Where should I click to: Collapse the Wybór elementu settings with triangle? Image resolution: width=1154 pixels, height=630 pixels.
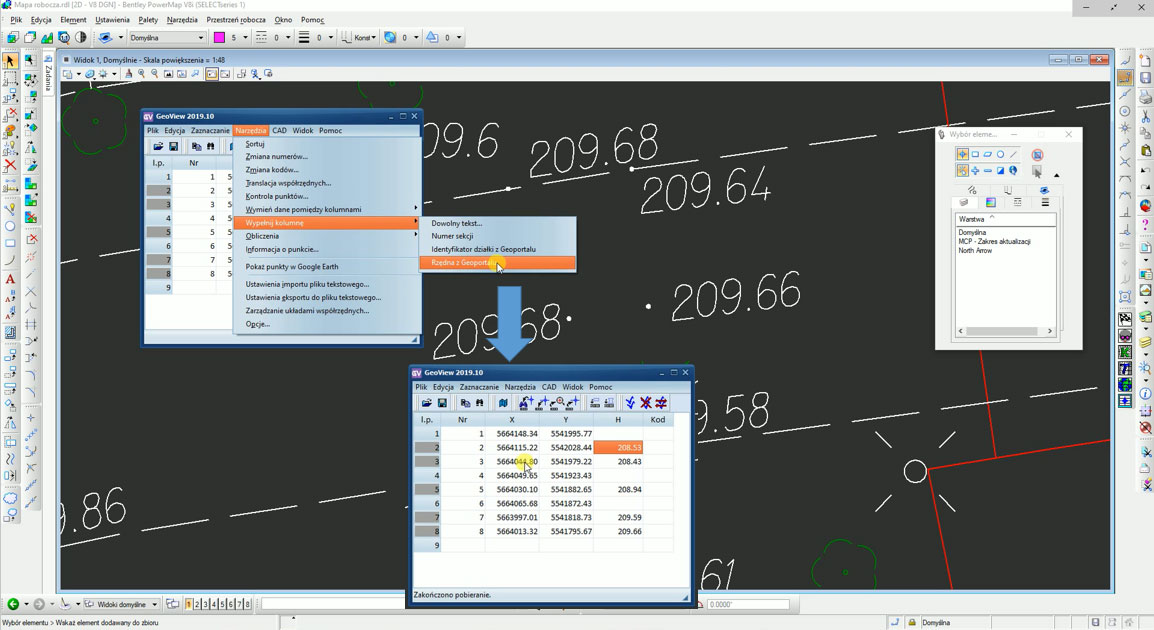[1057, 175]
